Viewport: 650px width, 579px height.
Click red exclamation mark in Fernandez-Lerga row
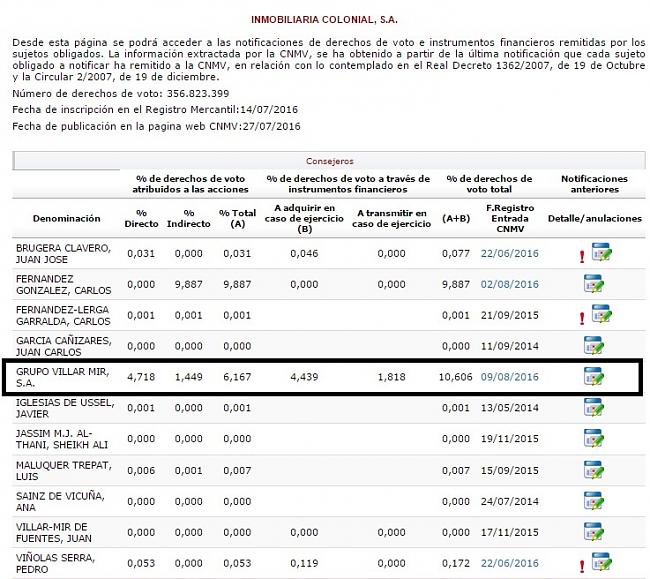(581, 318)
